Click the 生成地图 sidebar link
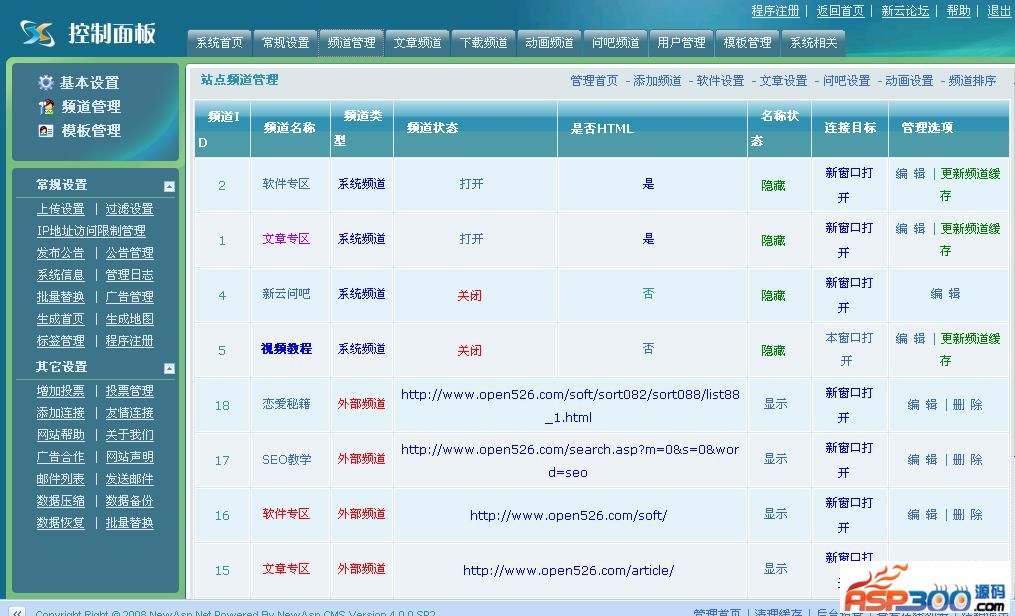This screenshot has width=1015, height=616. [x=129, y=319]
